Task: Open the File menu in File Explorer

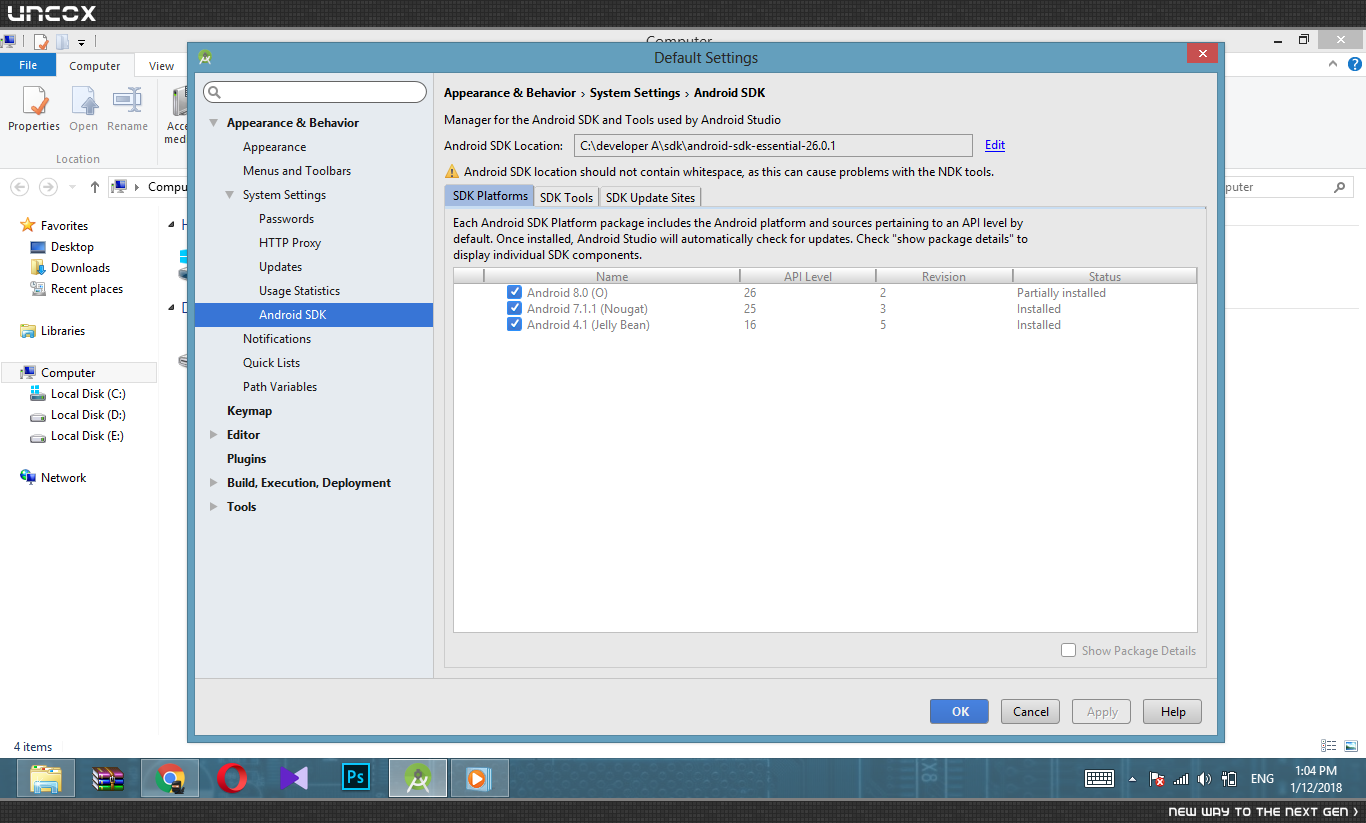Action: click(x=28, y=65)
